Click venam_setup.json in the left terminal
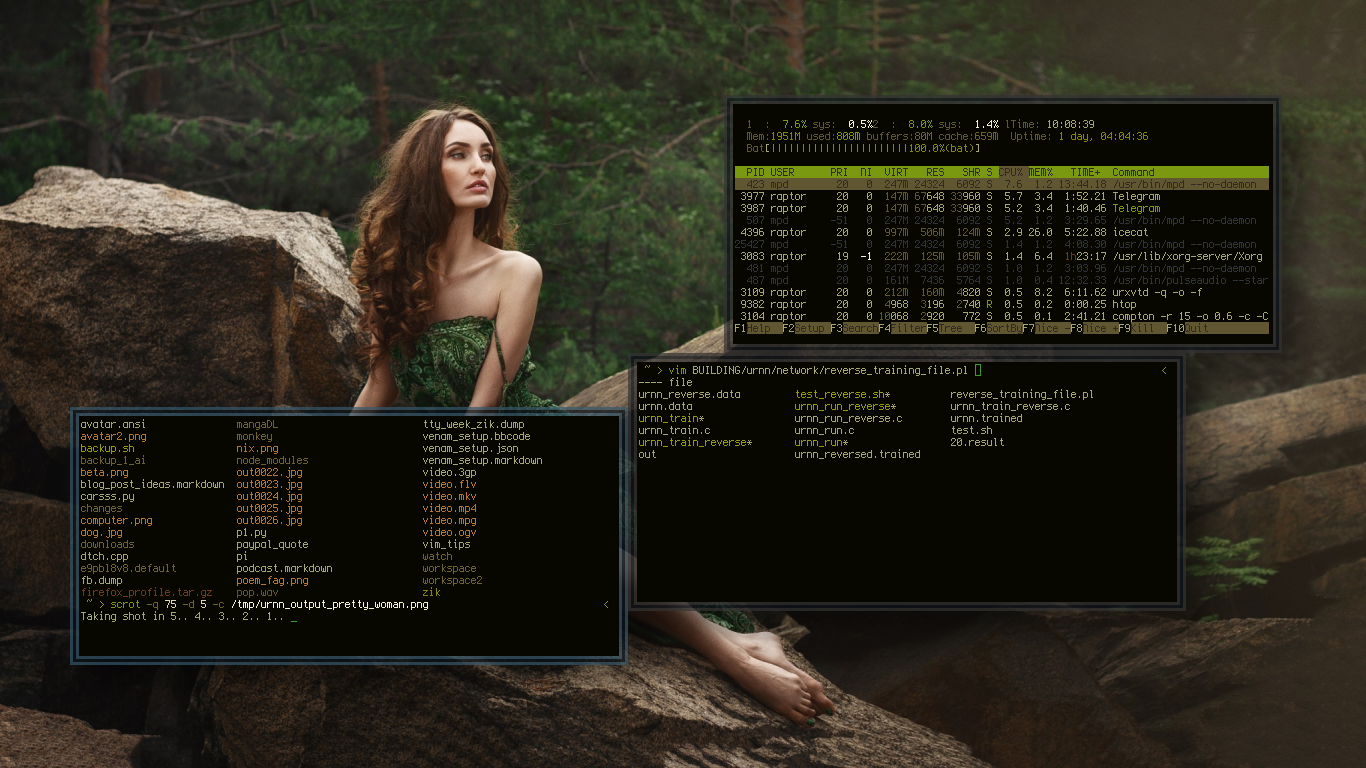The height and width of the screenshot is (768, 1366). [470, 448]
